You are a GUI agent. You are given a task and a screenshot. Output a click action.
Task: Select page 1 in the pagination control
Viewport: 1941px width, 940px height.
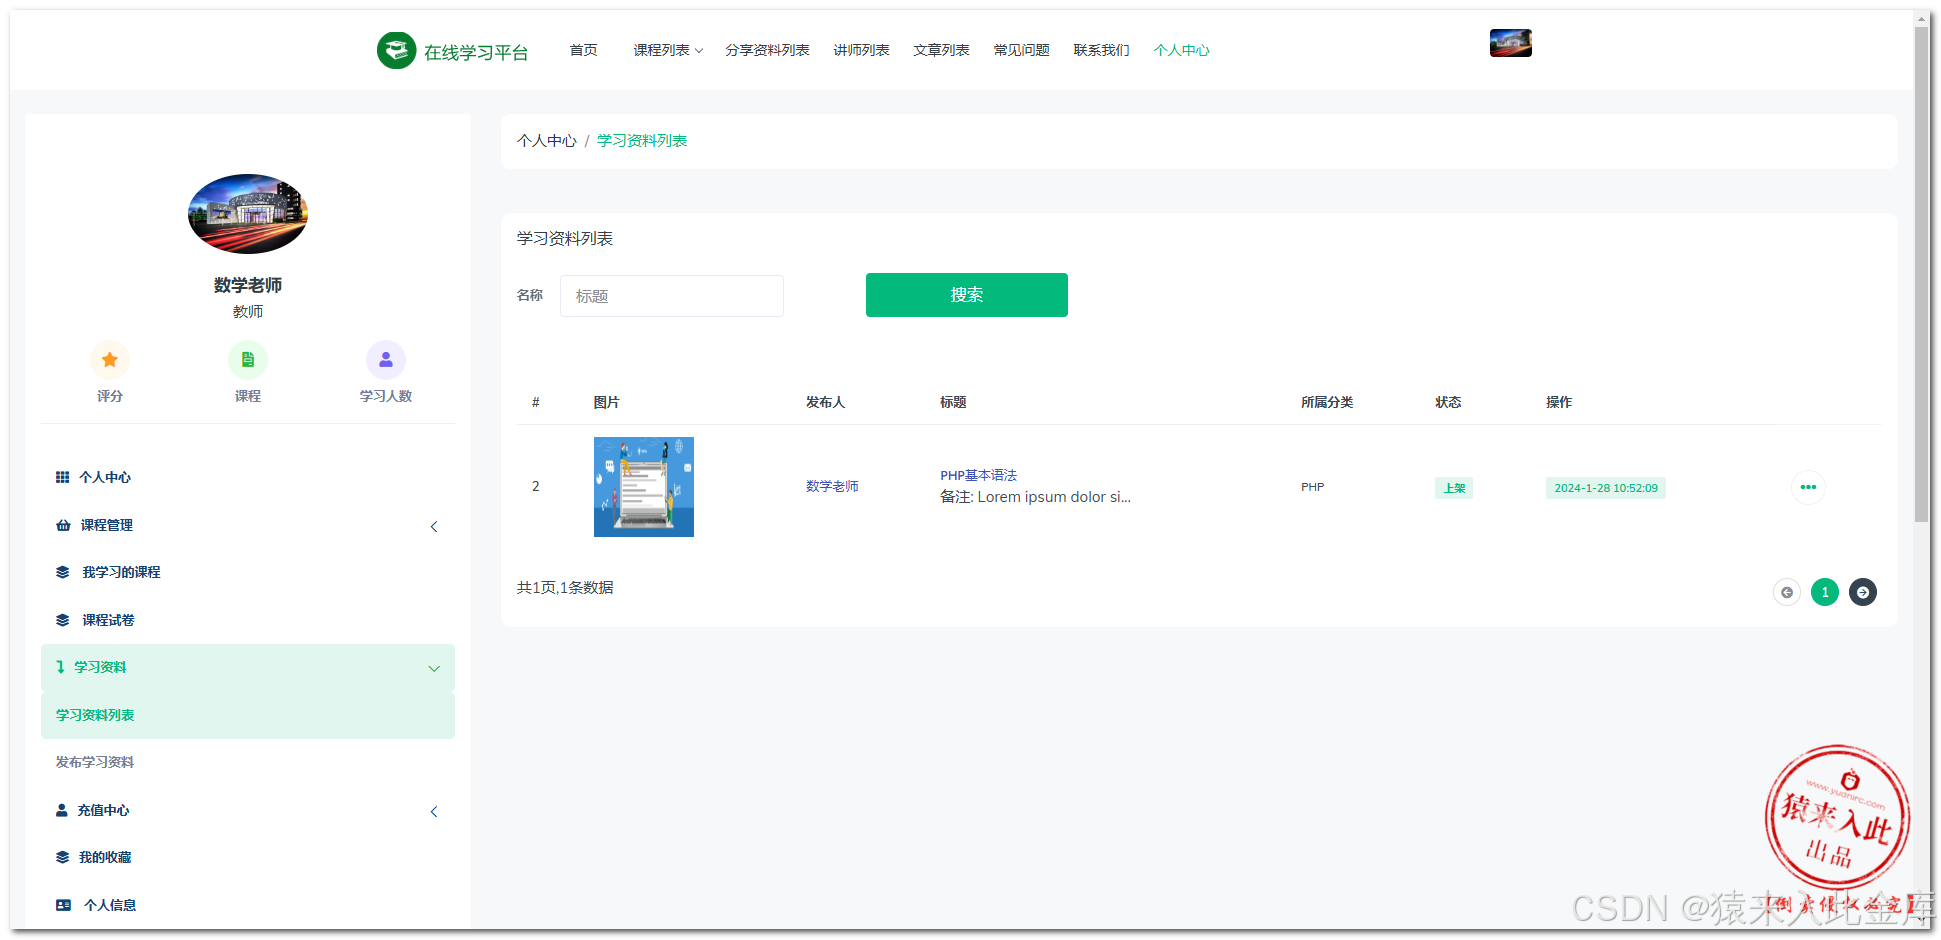click(x=1824, y=592)
